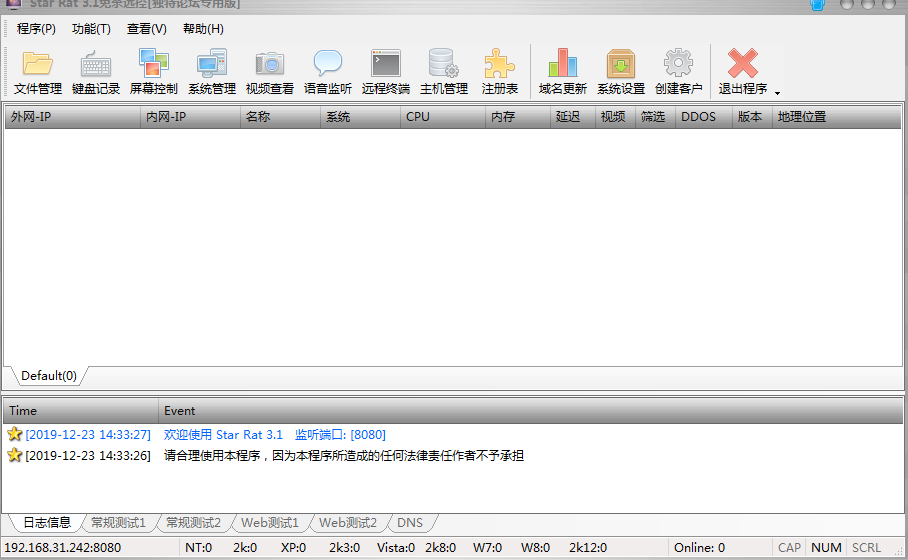Switch to the DNS tab
Screen dimensions: 908x560
(410, 522)
